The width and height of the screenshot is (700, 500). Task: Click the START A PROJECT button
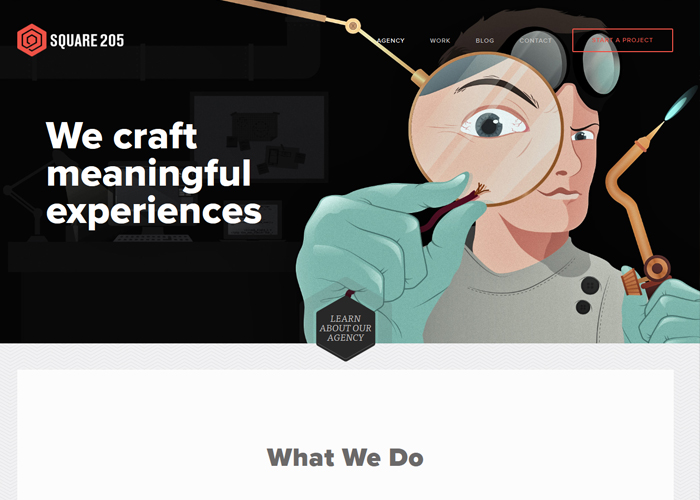tap(622, 40)
